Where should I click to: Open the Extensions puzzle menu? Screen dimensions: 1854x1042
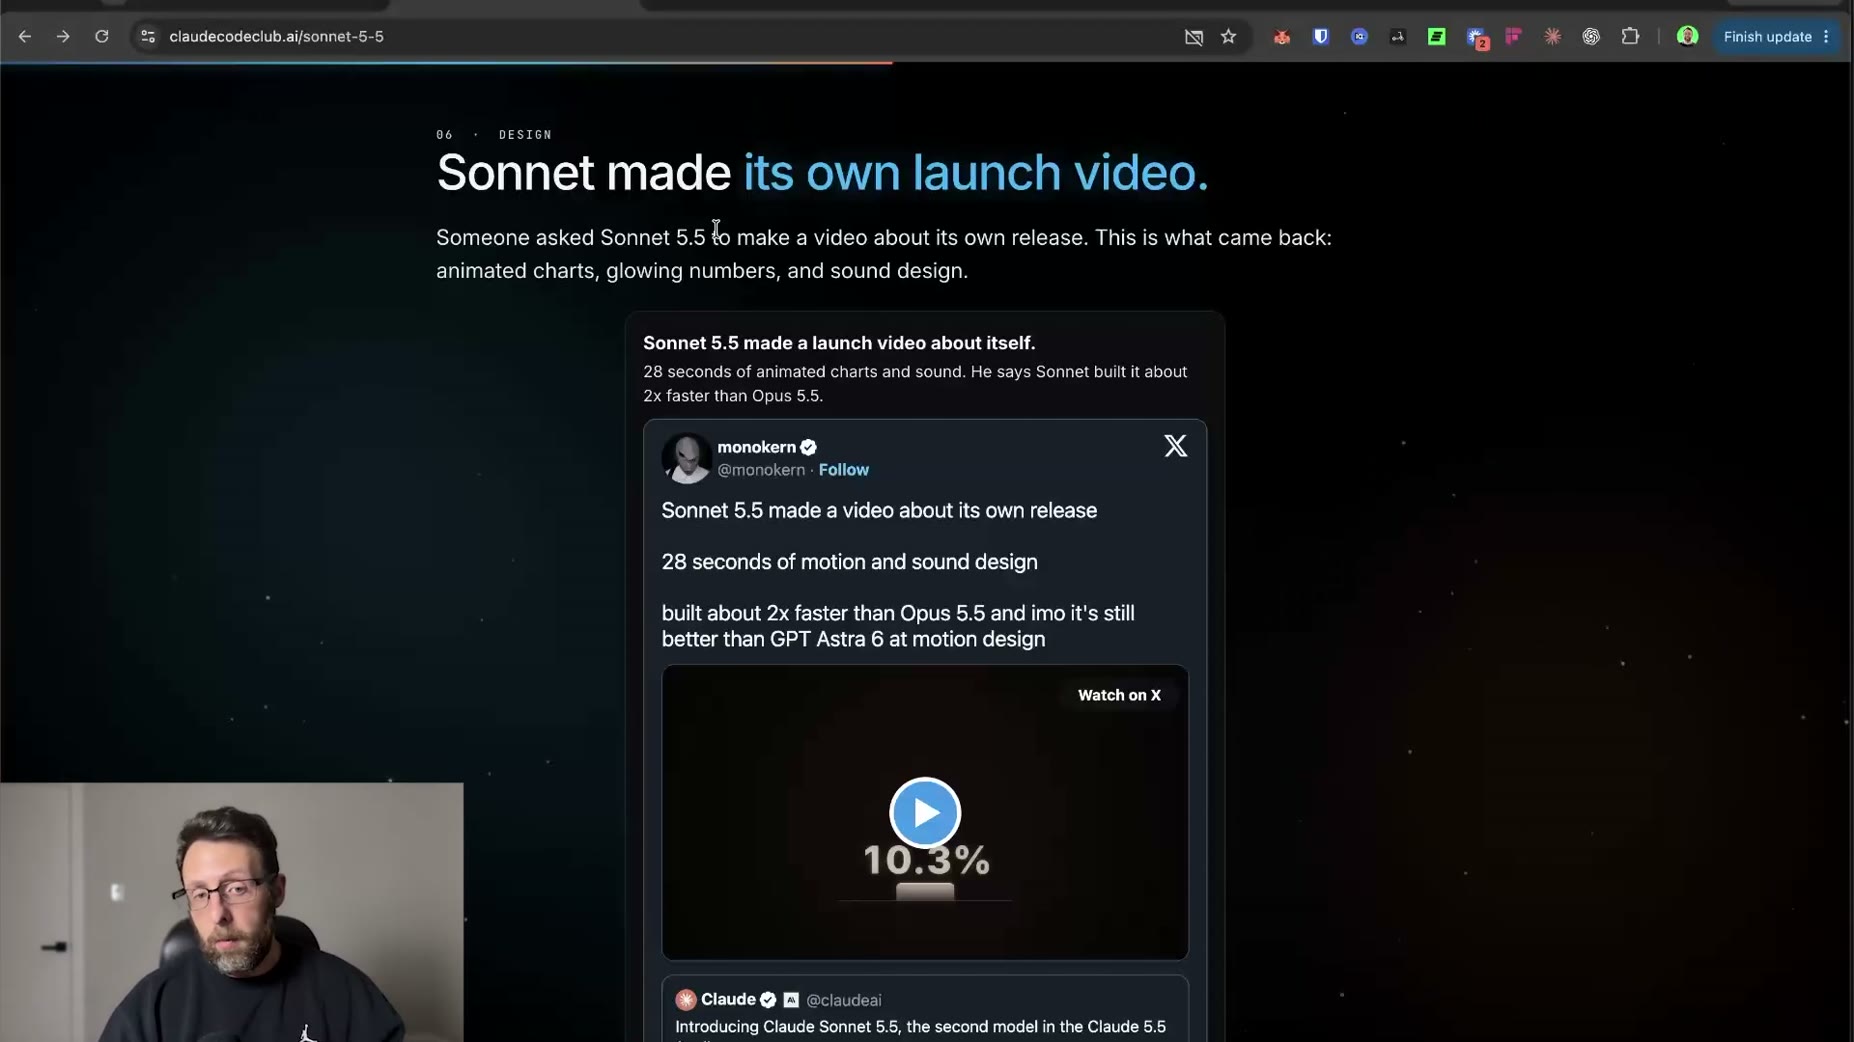coord(1631,37)
